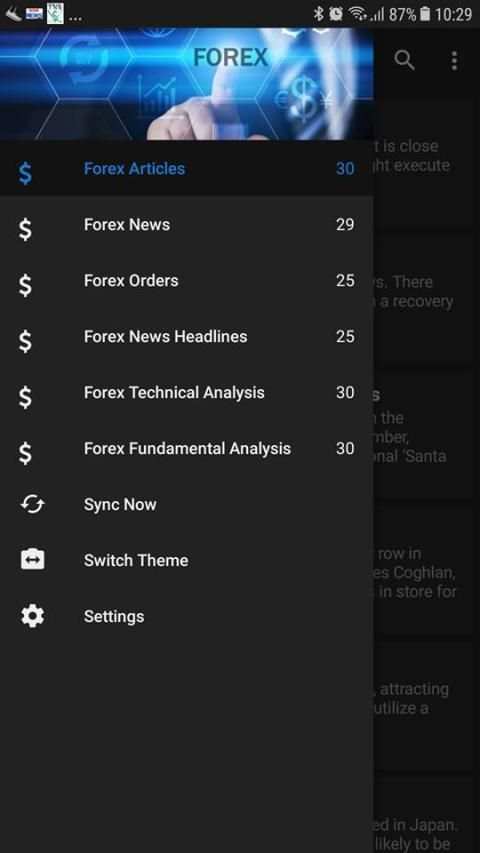Click the Settings gear icon
This screenshot has height=853, width=480.
pyautogui.click(x=32, y=616)
